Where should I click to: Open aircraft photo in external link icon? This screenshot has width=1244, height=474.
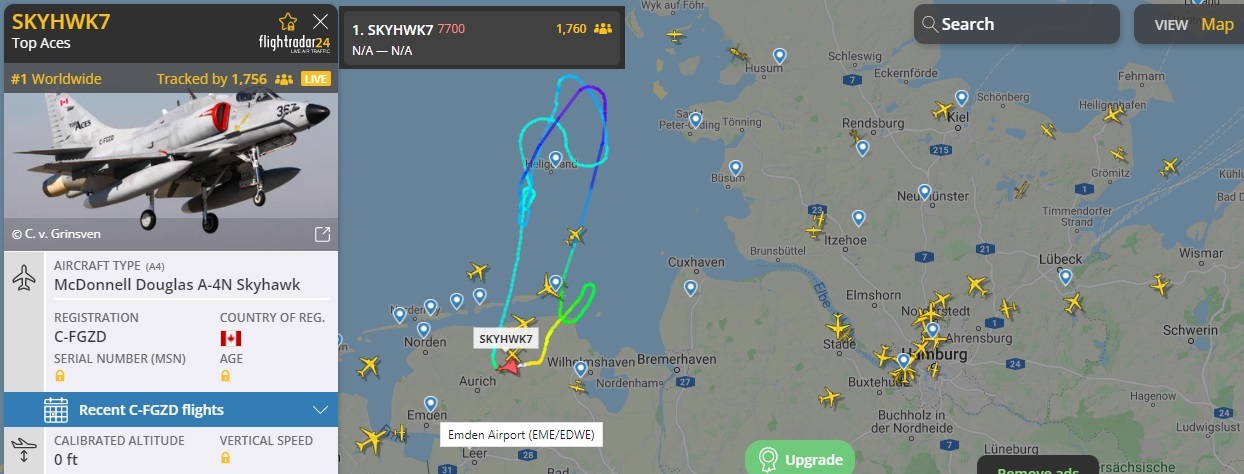322,234
